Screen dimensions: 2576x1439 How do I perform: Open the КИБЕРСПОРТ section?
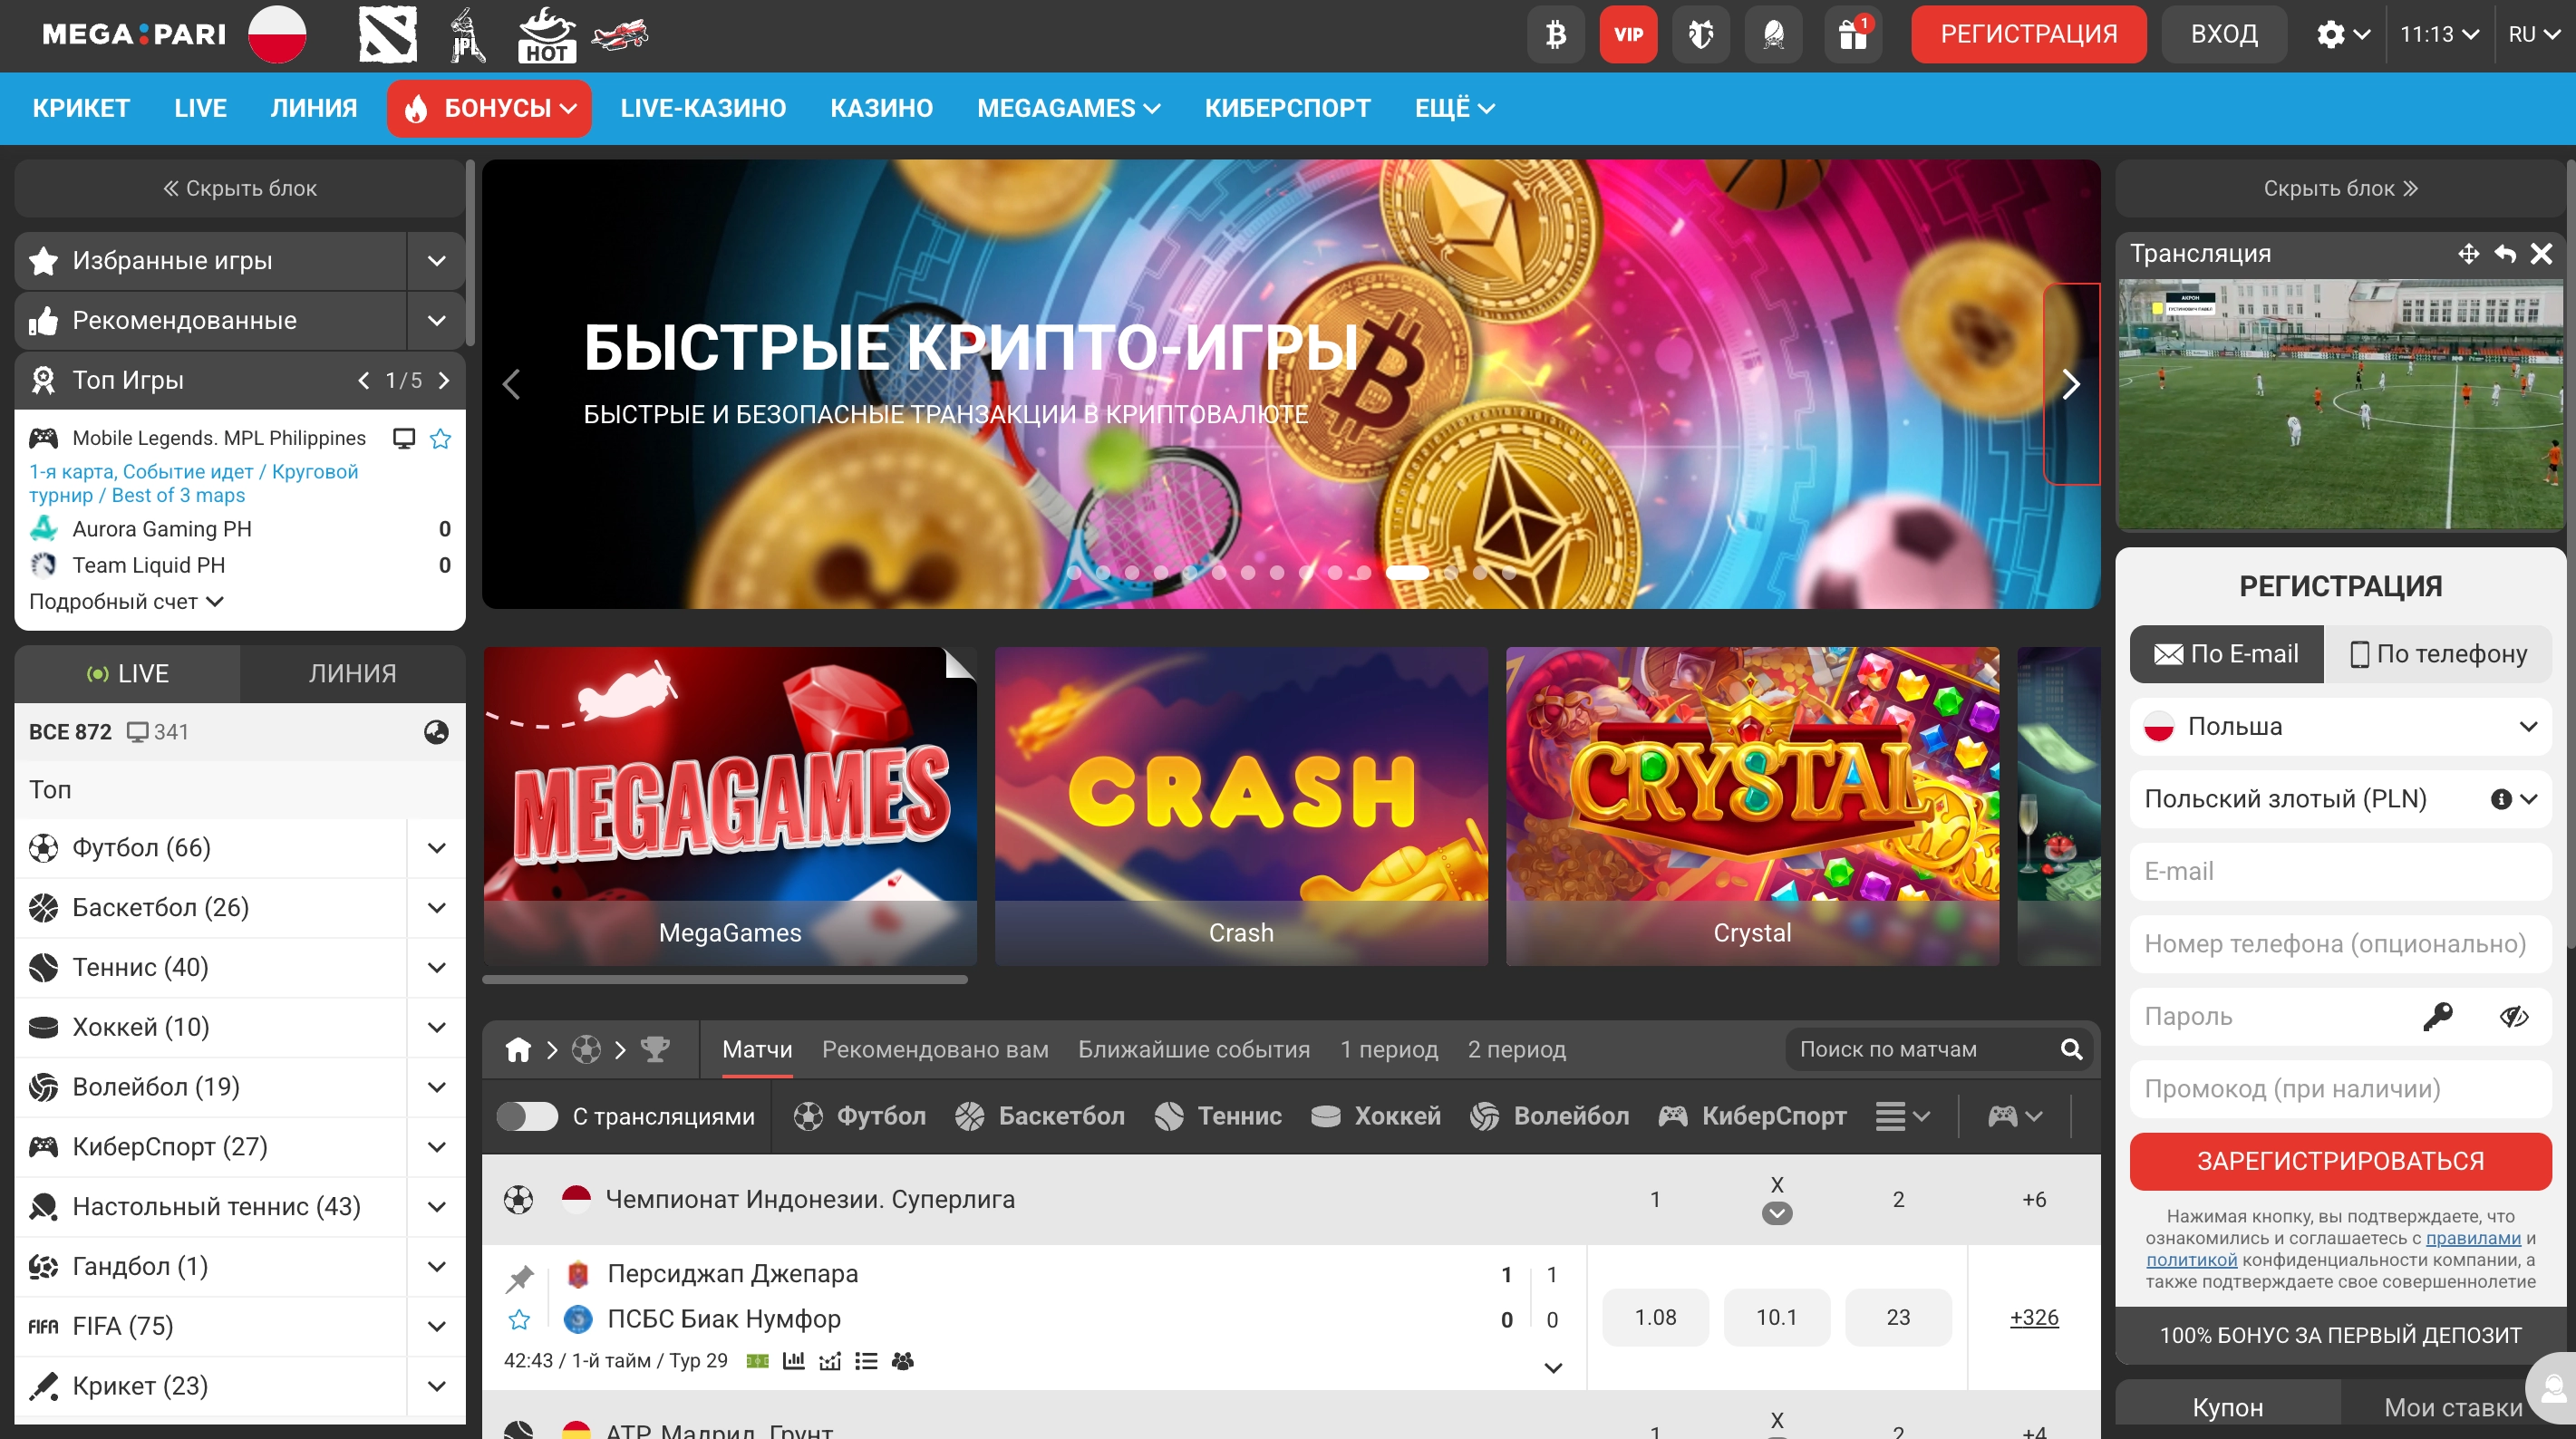[1287, 108]
